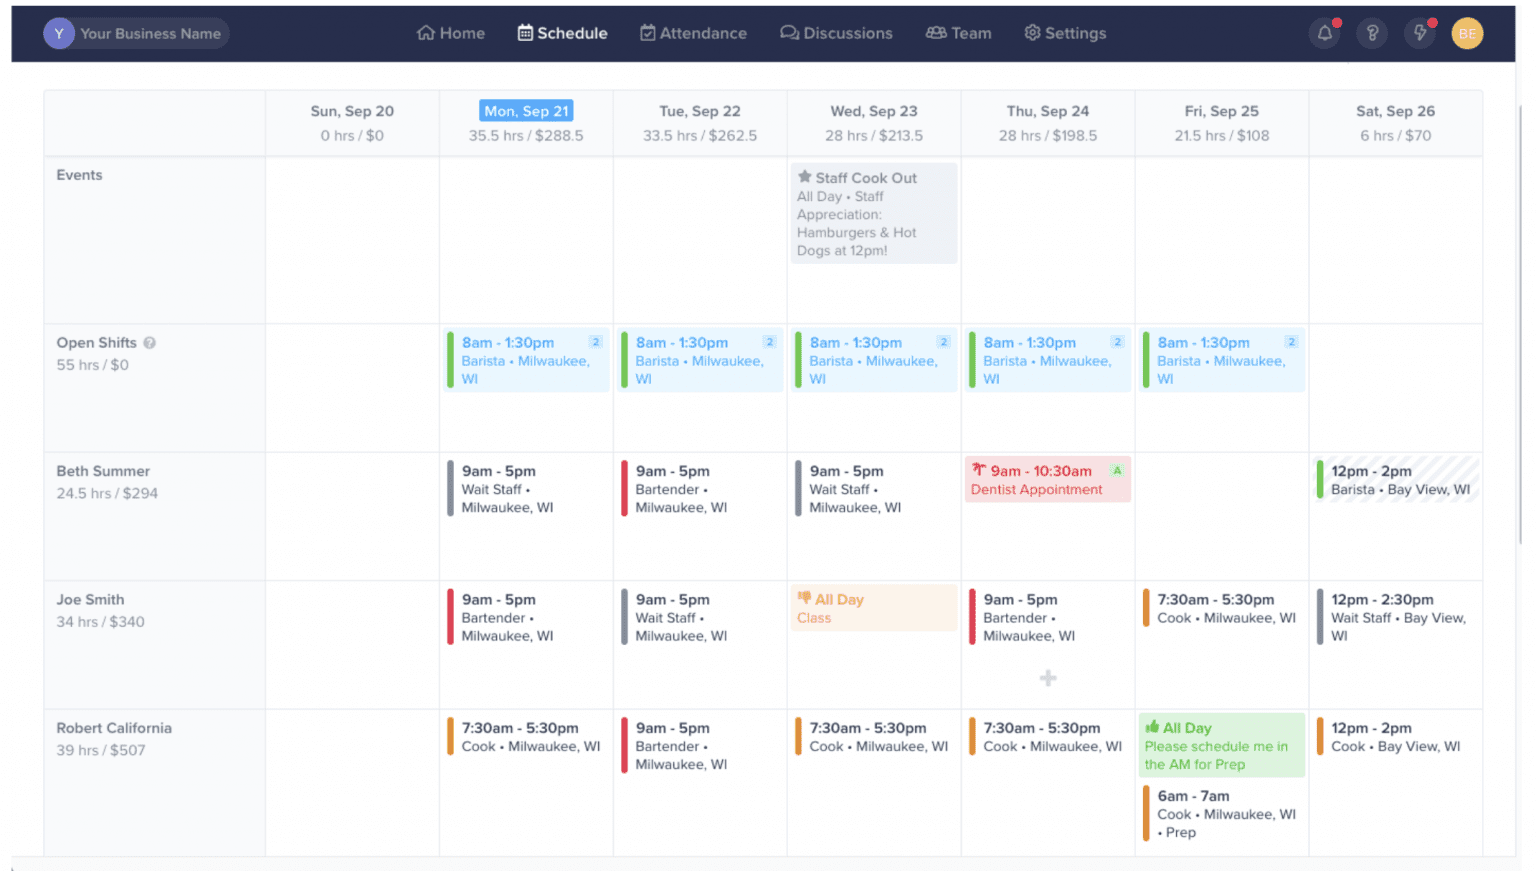Switch to the Team section
The width and height of the screenshot is (1536, 871).
(958, 33)
